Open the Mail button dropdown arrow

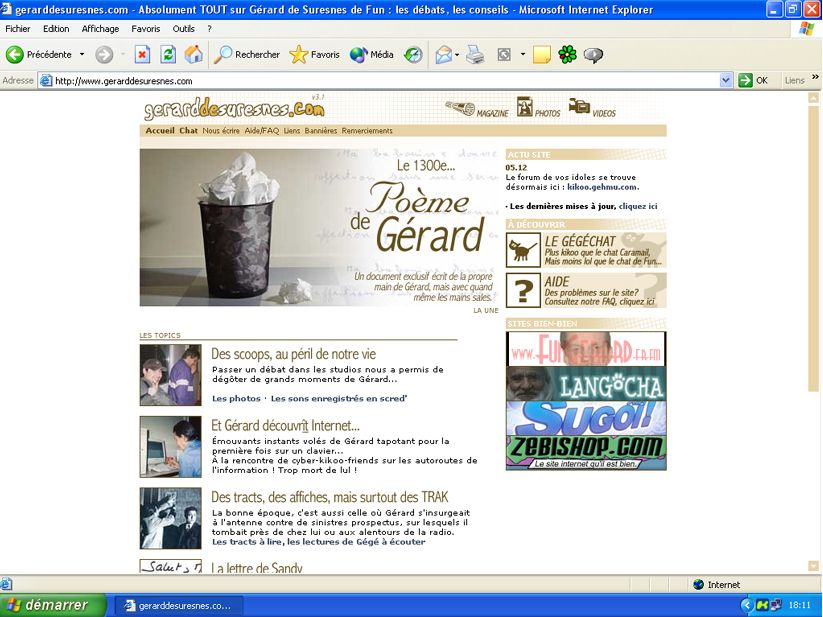tap(457, 55)
